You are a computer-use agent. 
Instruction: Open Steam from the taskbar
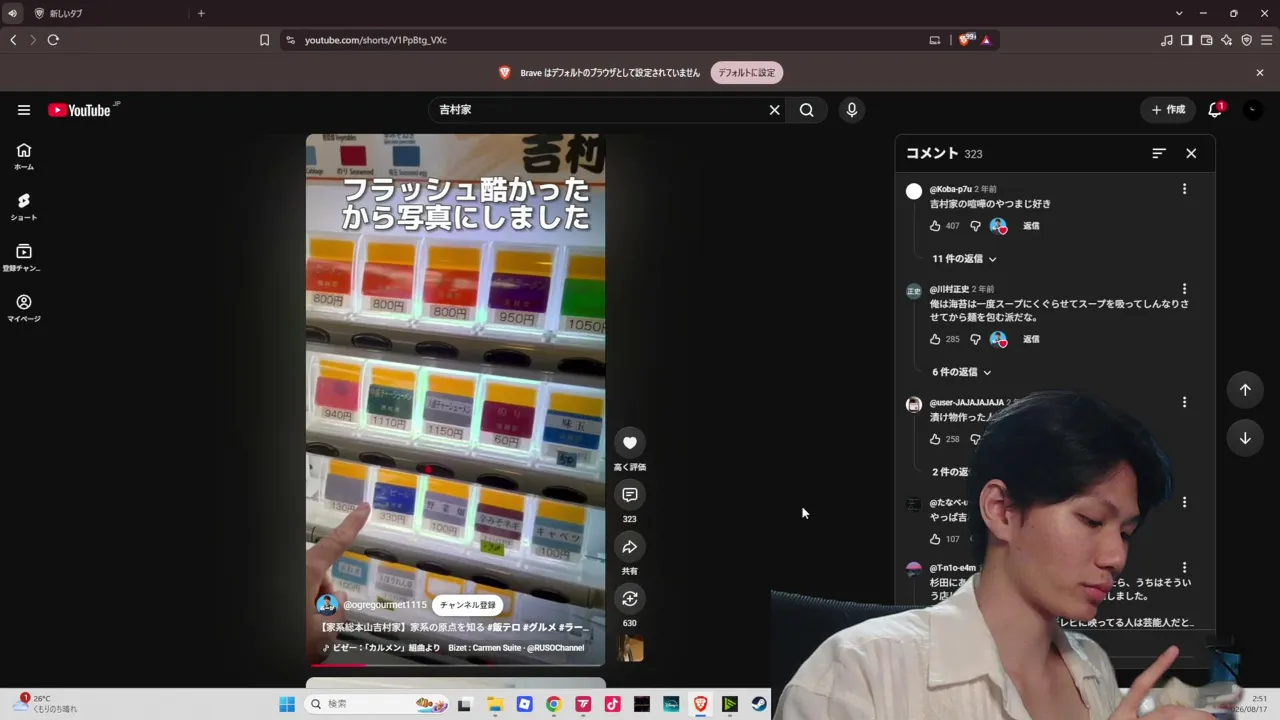759,704
